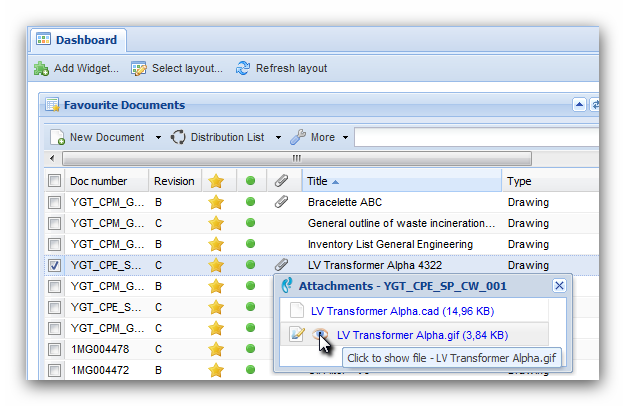Expand the New Document dropdown arrow

click(x=158, y=138)
